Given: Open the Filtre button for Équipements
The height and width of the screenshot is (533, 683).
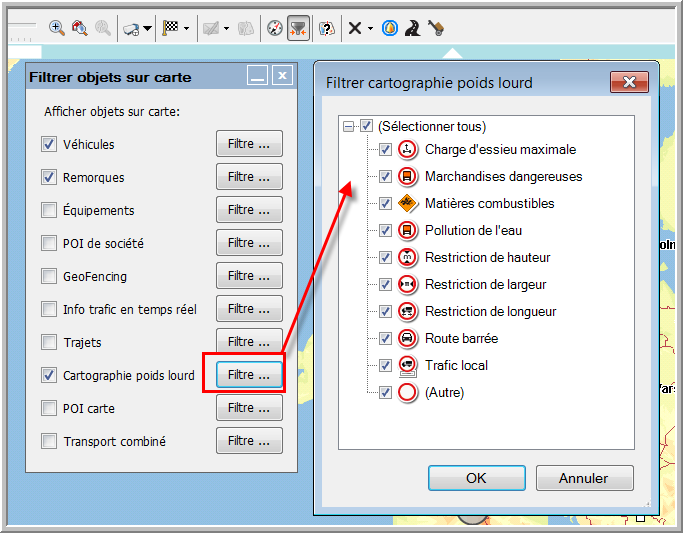Looking at the screenshot, I should (x=249, y=210).
